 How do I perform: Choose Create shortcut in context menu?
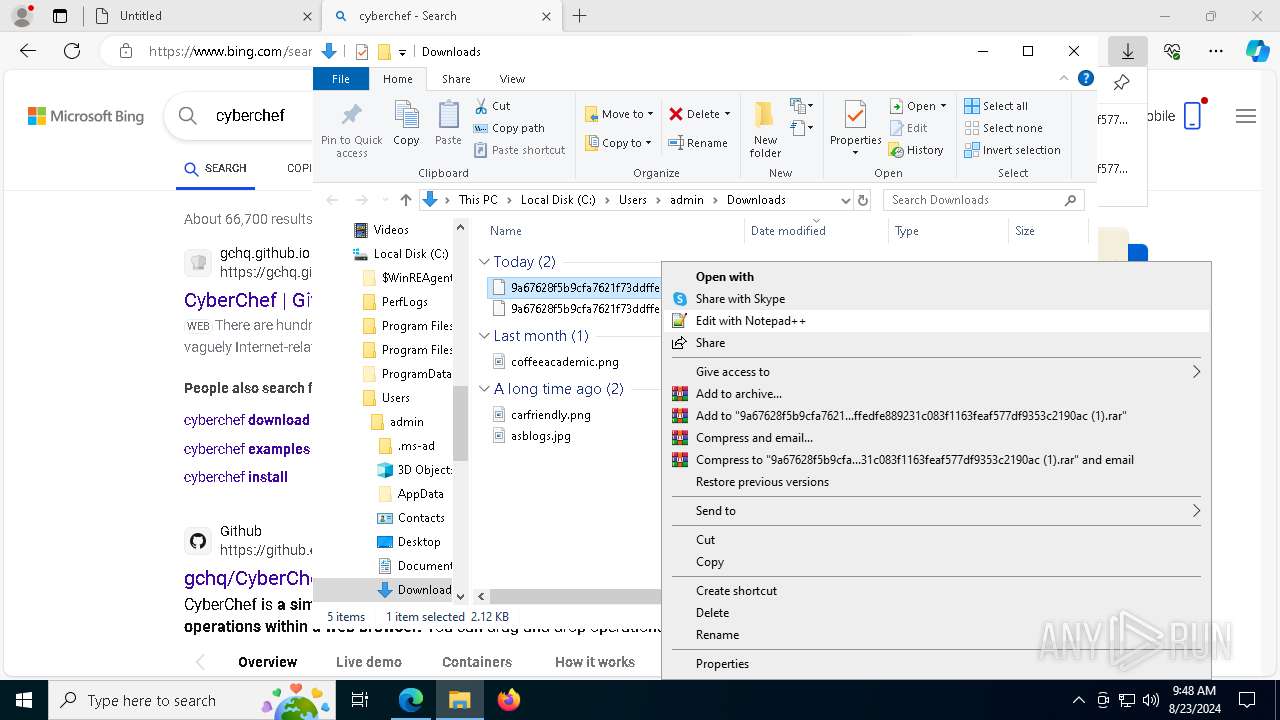(935, 591)
